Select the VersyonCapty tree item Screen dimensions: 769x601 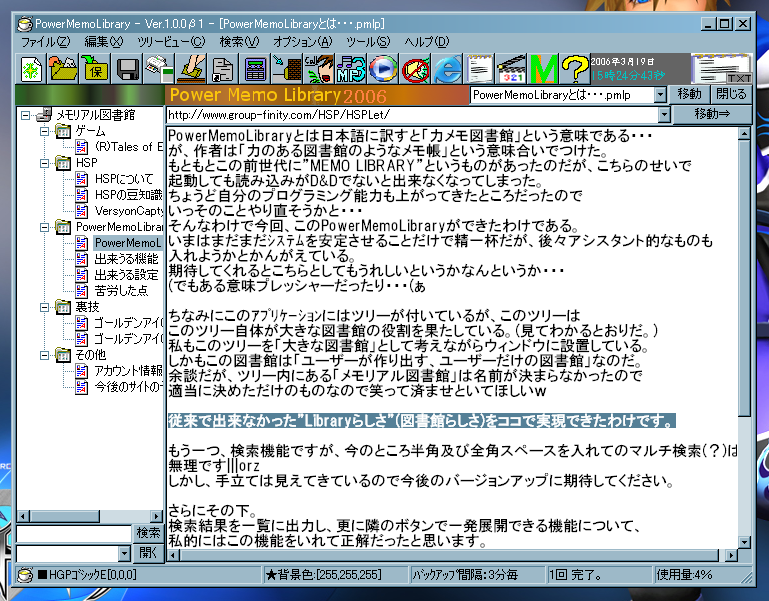point(128,211)
